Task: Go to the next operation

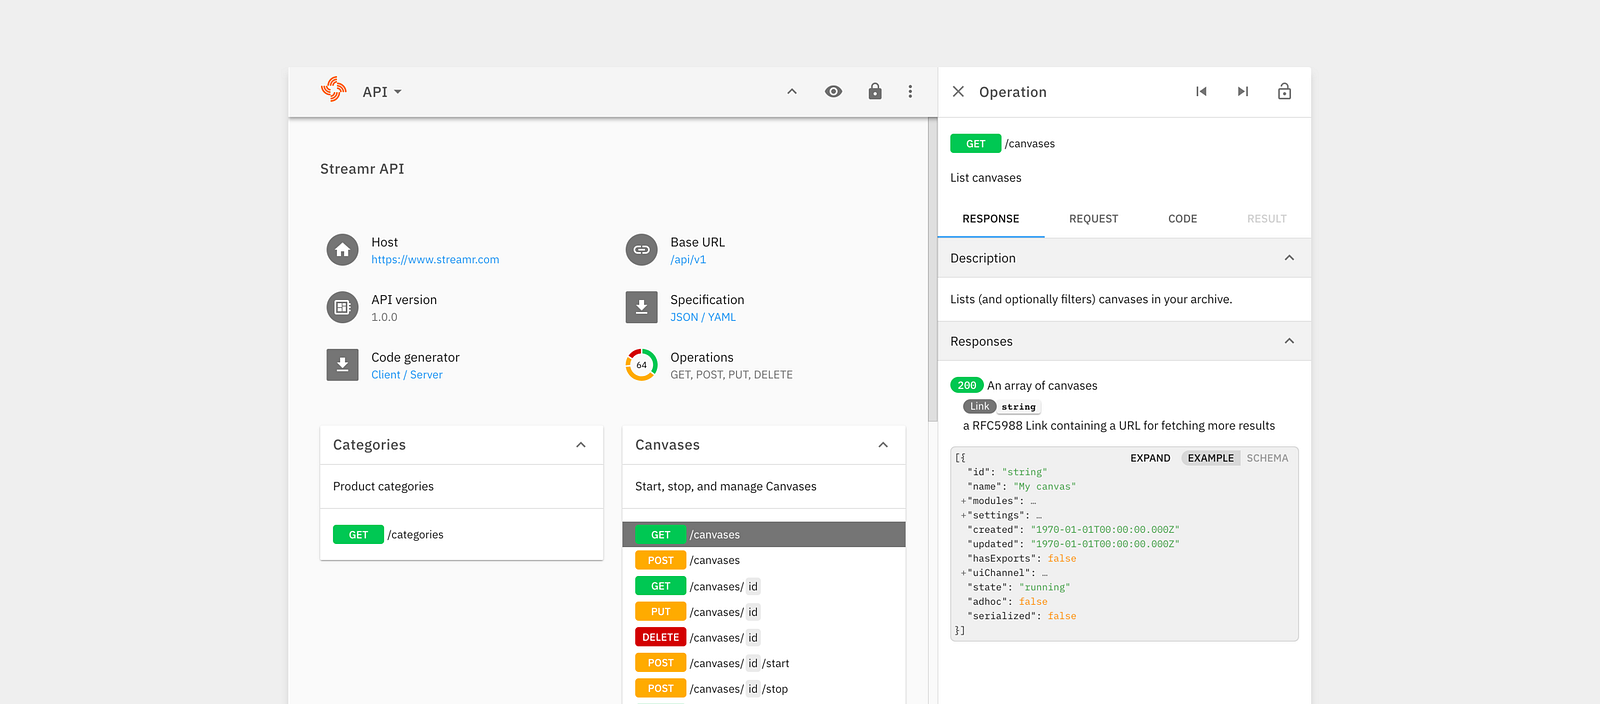Action: pos(1243,92)
